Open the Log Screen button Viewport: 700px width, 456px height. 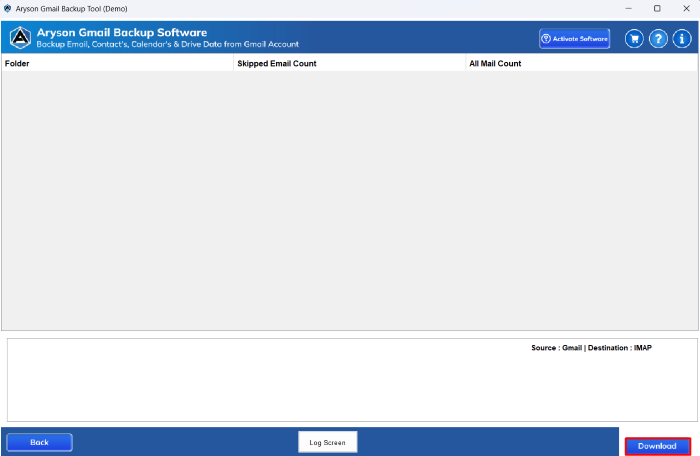click(328, 442)
